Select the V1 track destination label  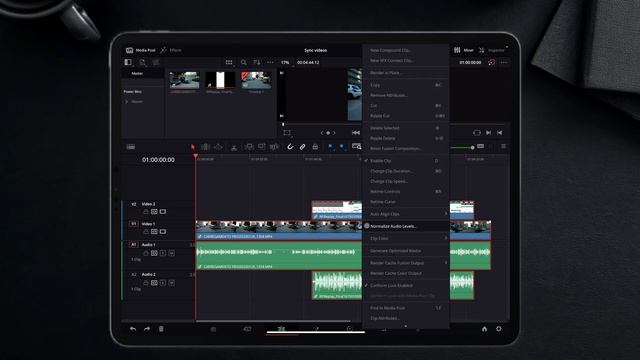pos(133,224)
